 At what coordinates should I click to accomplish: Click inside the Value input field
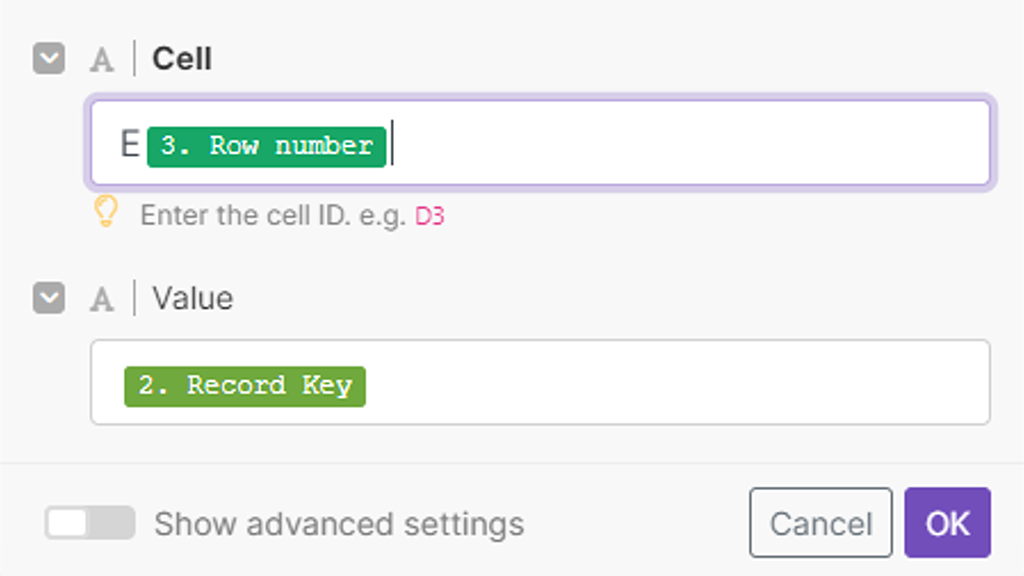click(540, 382)
